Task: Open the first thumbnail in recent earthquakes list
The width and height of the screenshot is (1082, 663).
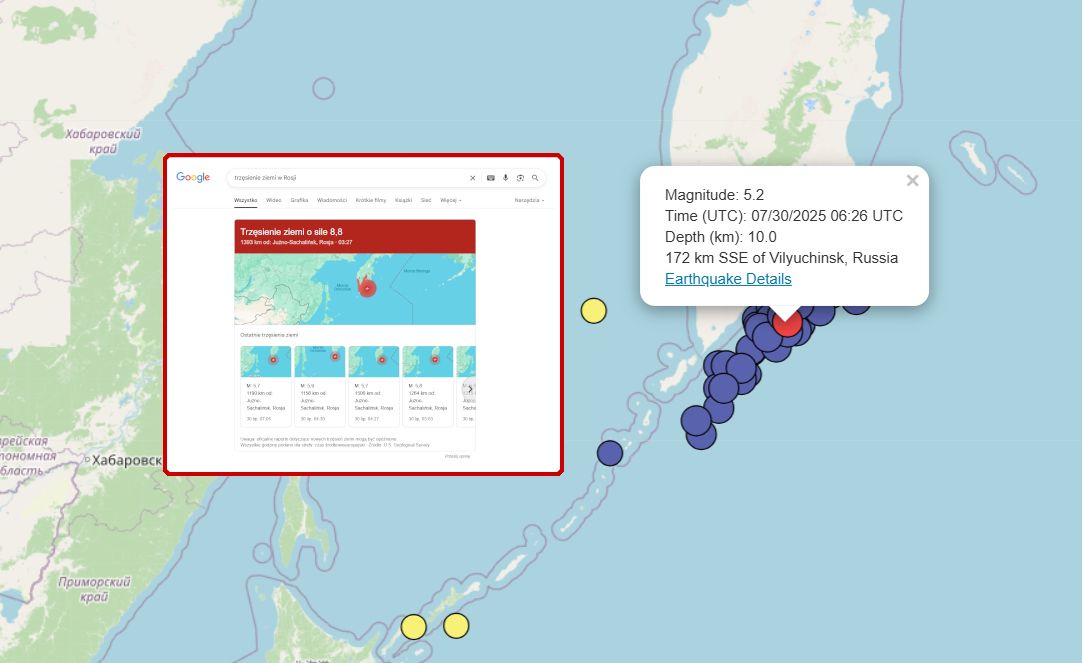Action: [266, 362]
